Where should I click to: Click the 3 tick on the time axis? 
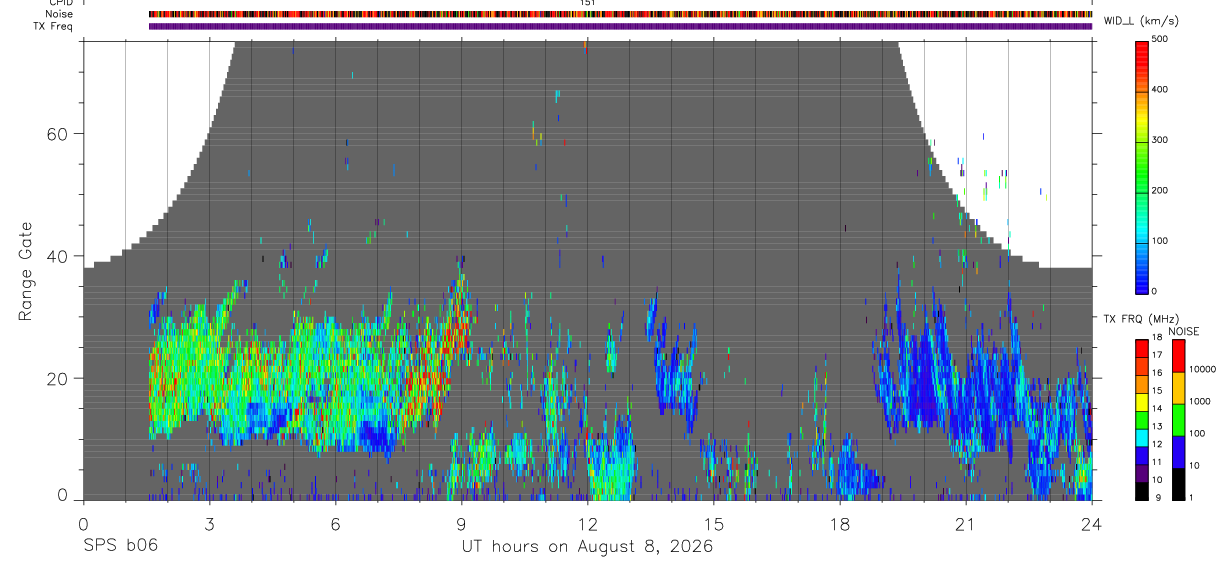(209, 524)
